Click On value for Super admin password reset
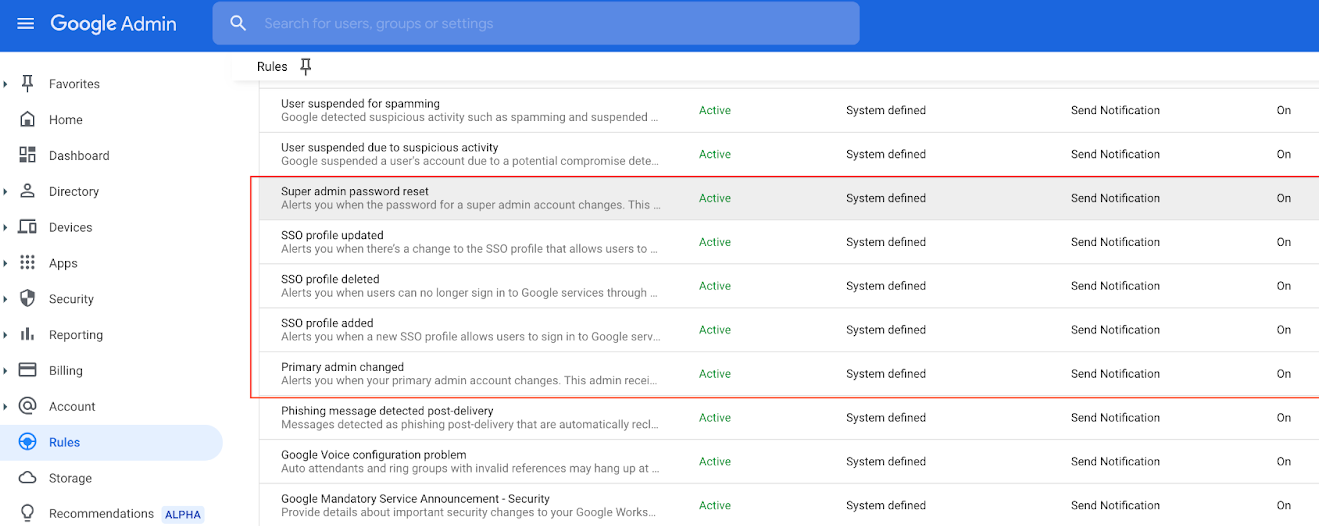Image resolution: width=1319 pixels, height=526 pixels. coord(1283,198)
